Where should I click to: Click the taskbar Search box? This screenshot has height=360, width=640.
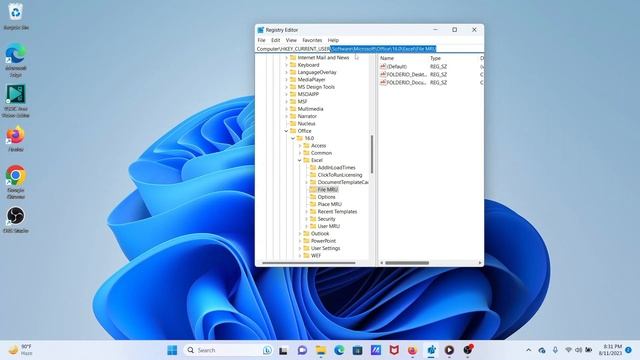pos(229,350)
